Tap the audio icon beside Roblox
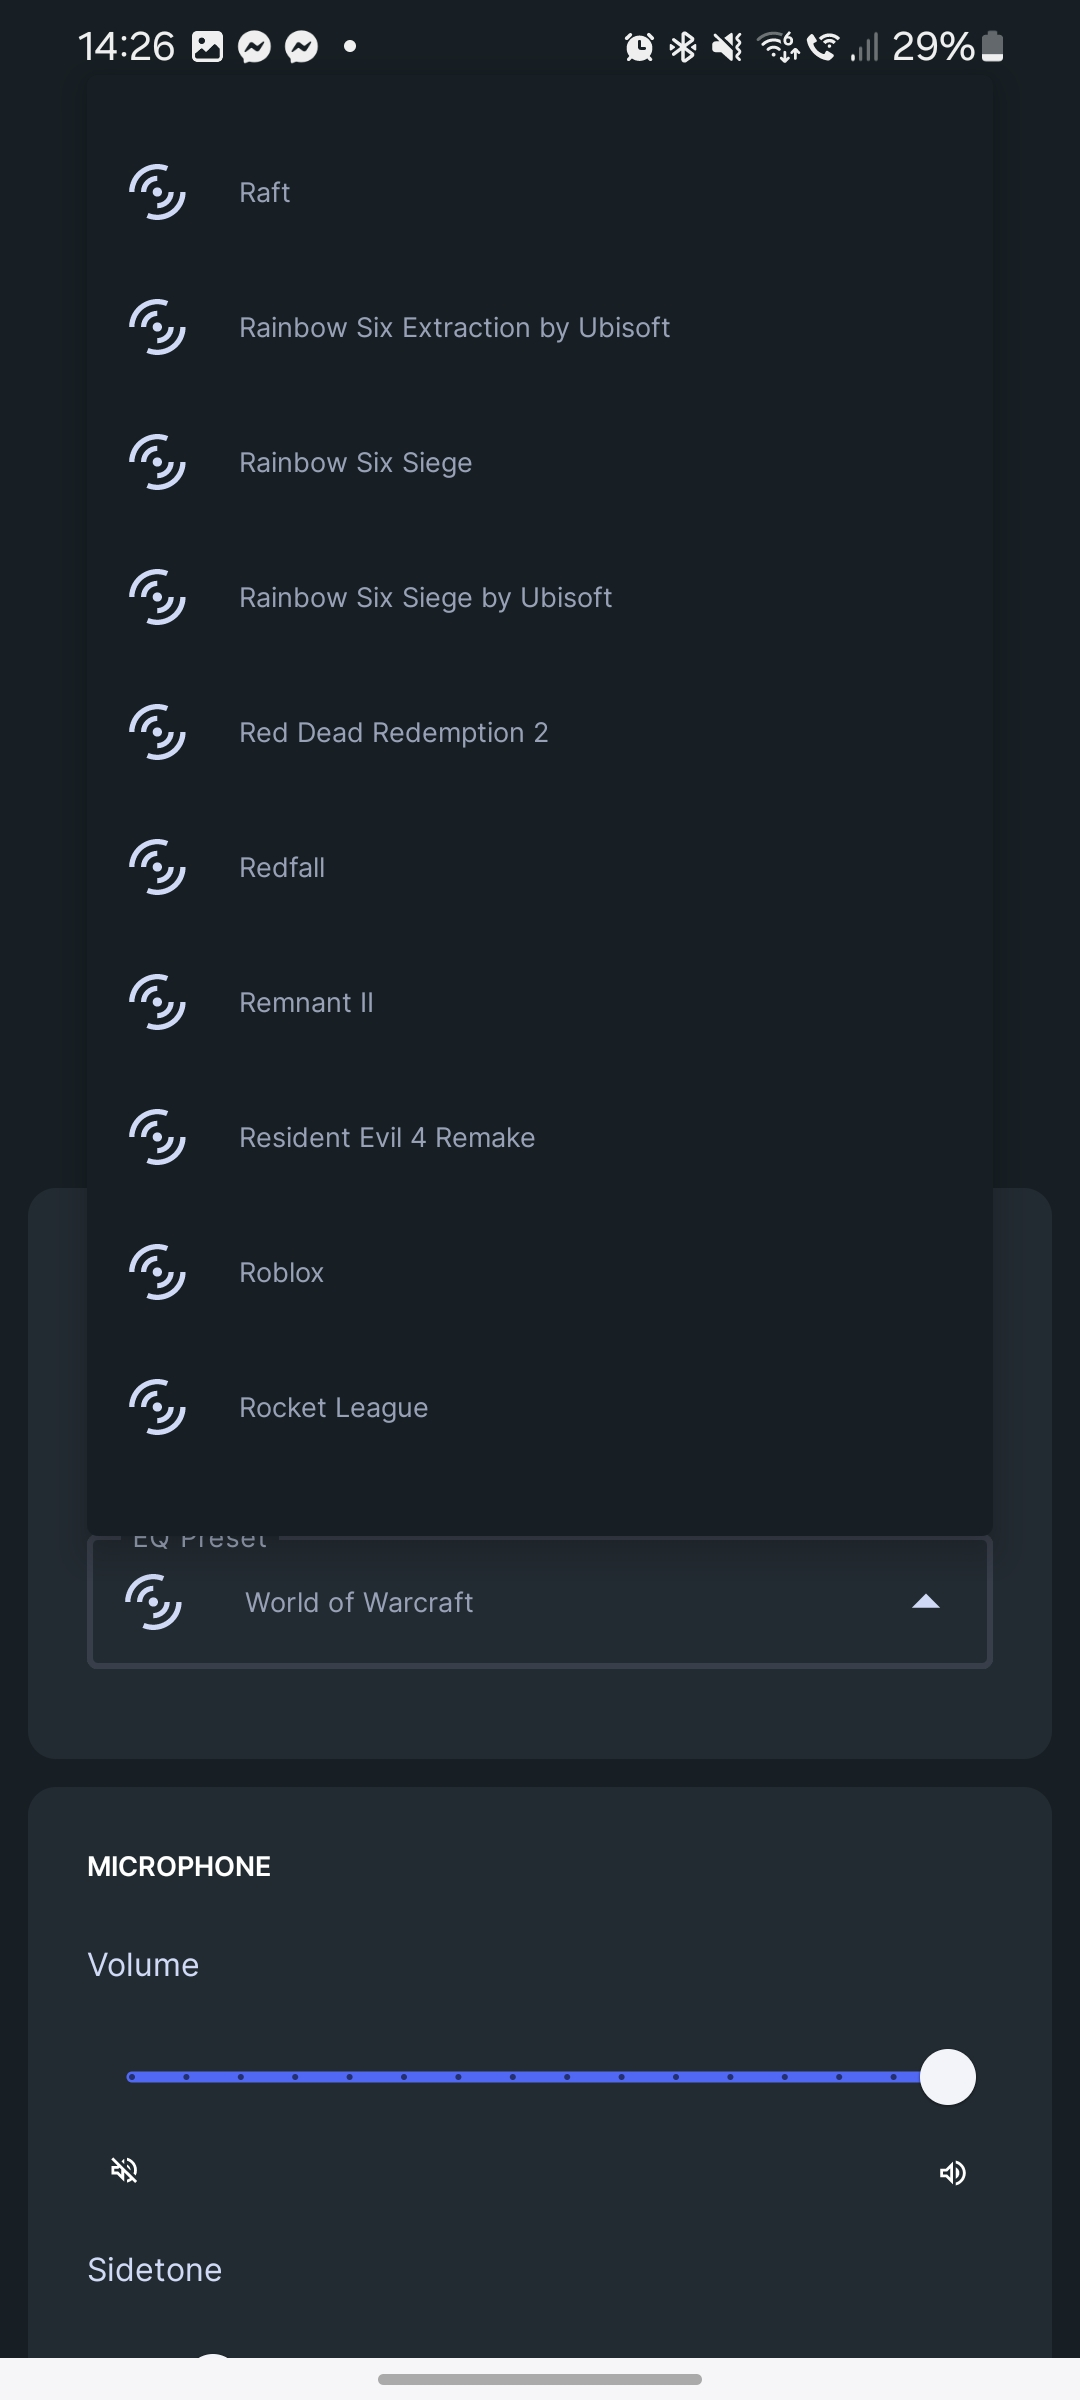This screenshot has height=2400, width=1080. coord(157,1272)
